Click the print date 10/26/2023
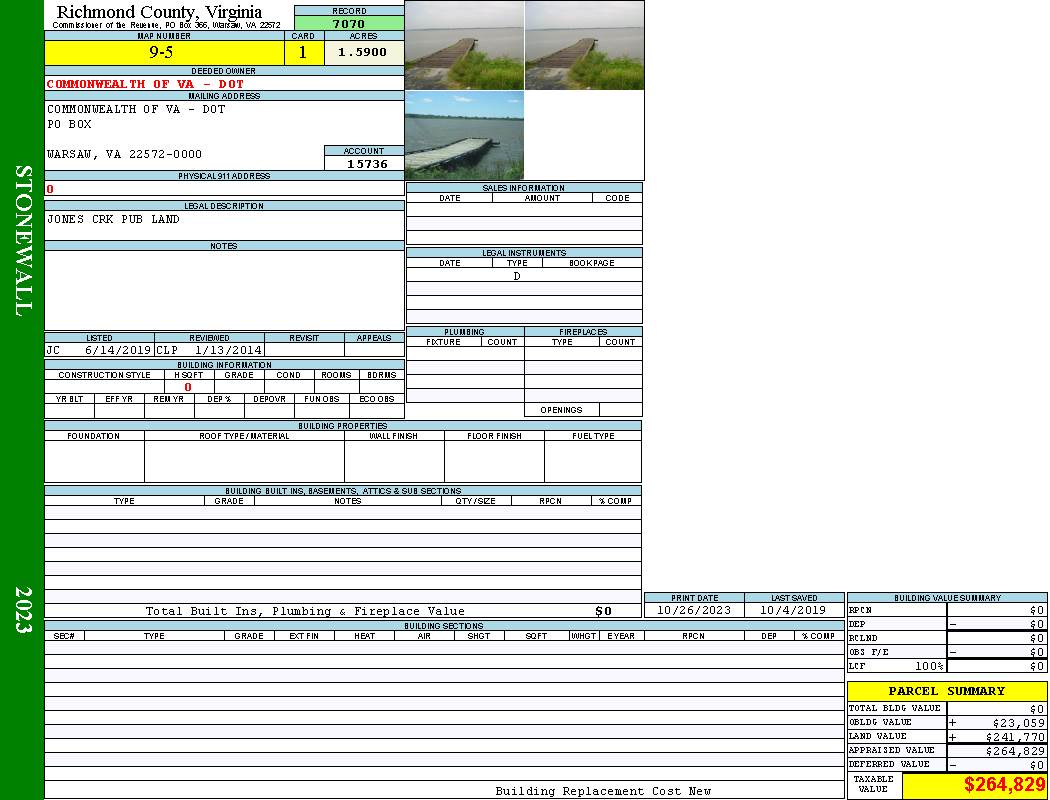This screenshot has height=800, width=1050. point(693,610)
